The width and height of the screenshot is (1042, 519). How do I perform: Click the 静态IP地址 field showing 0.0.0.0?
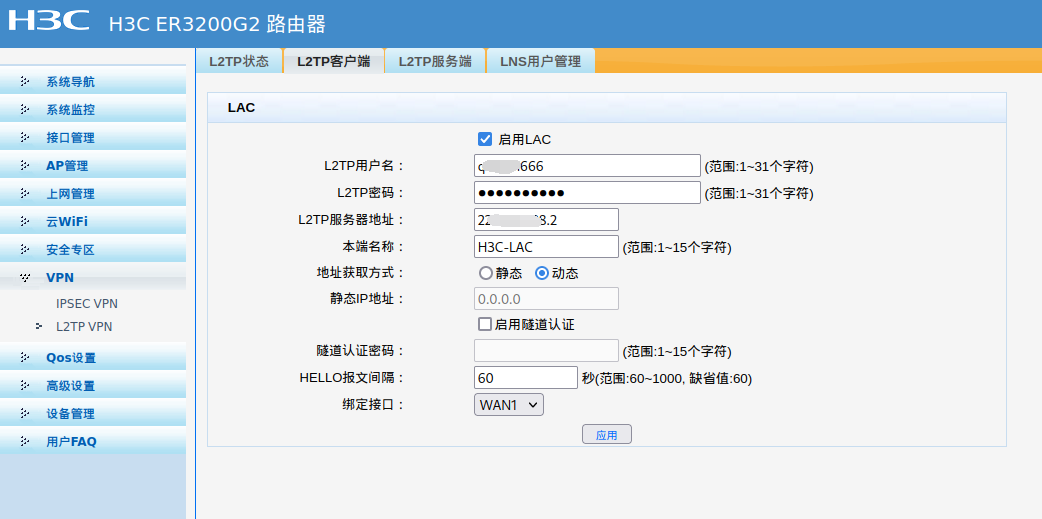[546, 298]
